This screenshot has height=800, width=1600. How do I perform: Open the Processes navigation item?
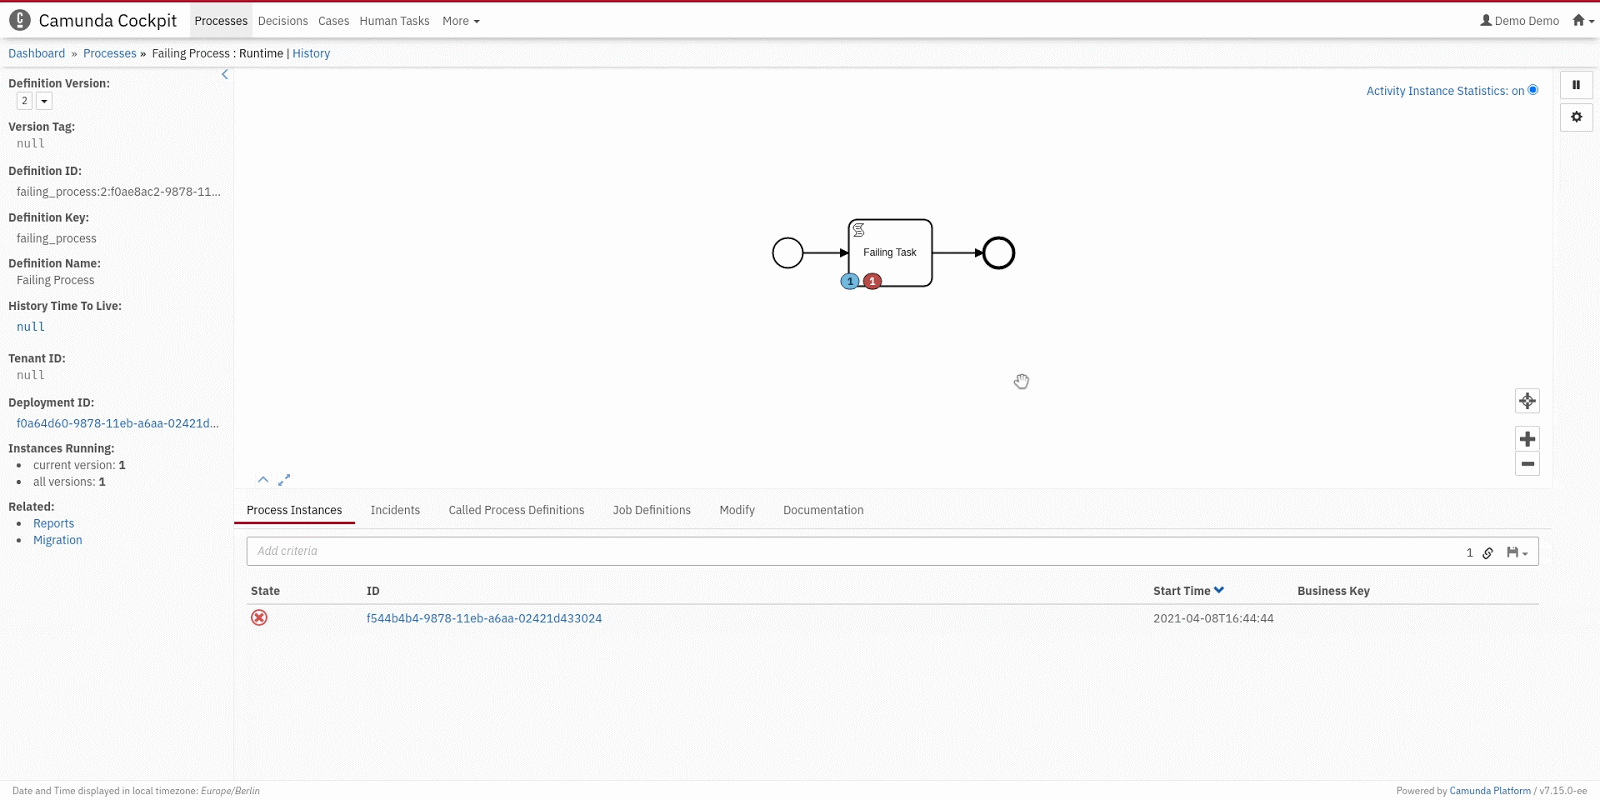tap(221, 21)
